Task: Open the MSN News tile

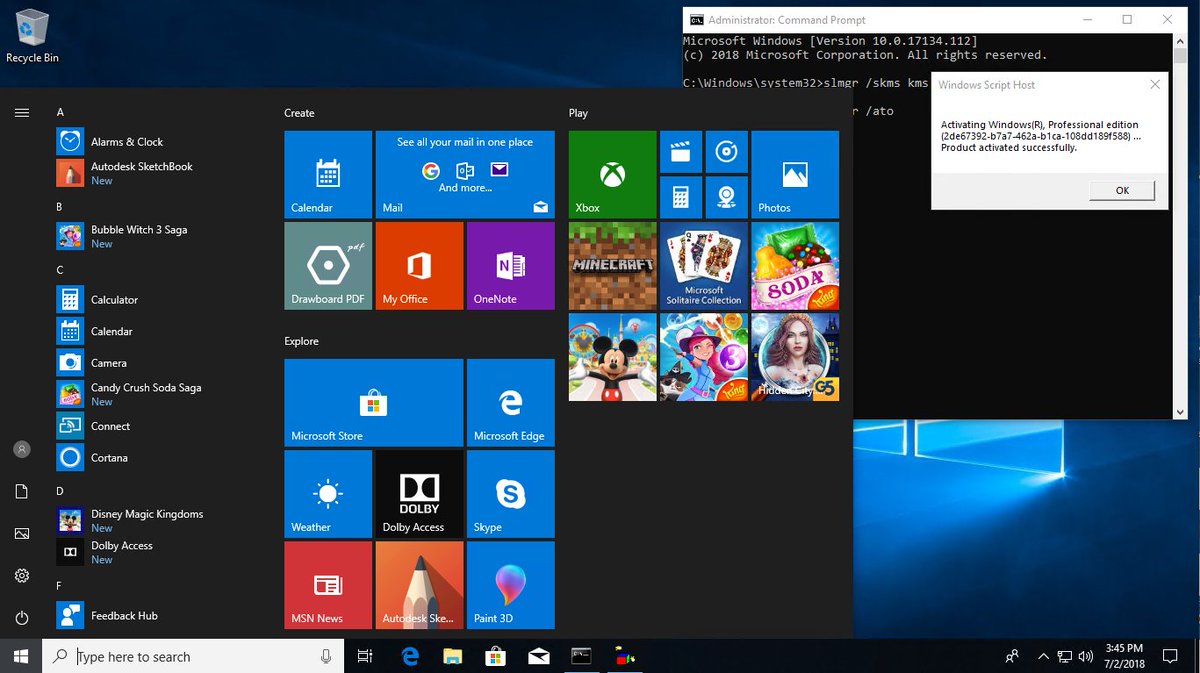Action: tap(328, 585)
